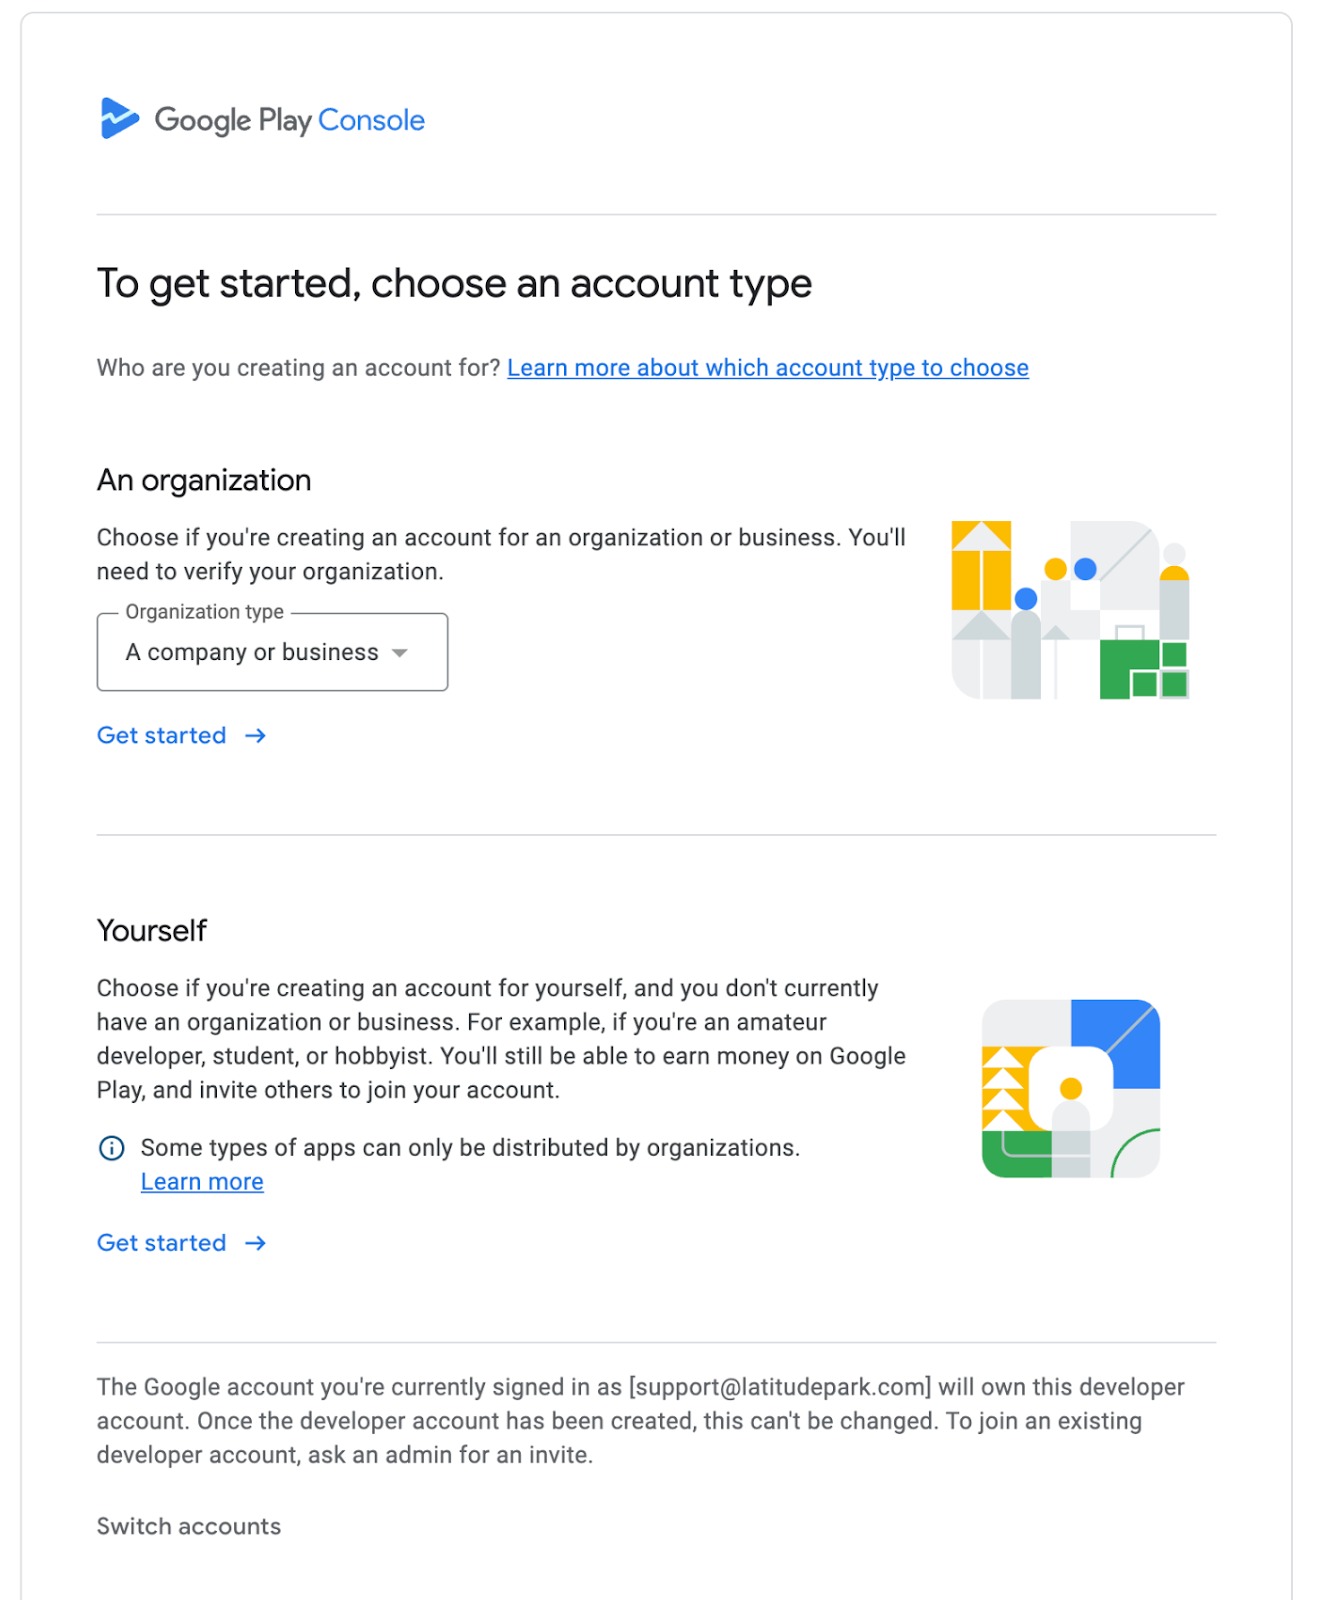Click Get started under An organization
1318x1600 pixels.
click(x=162, y=736)
